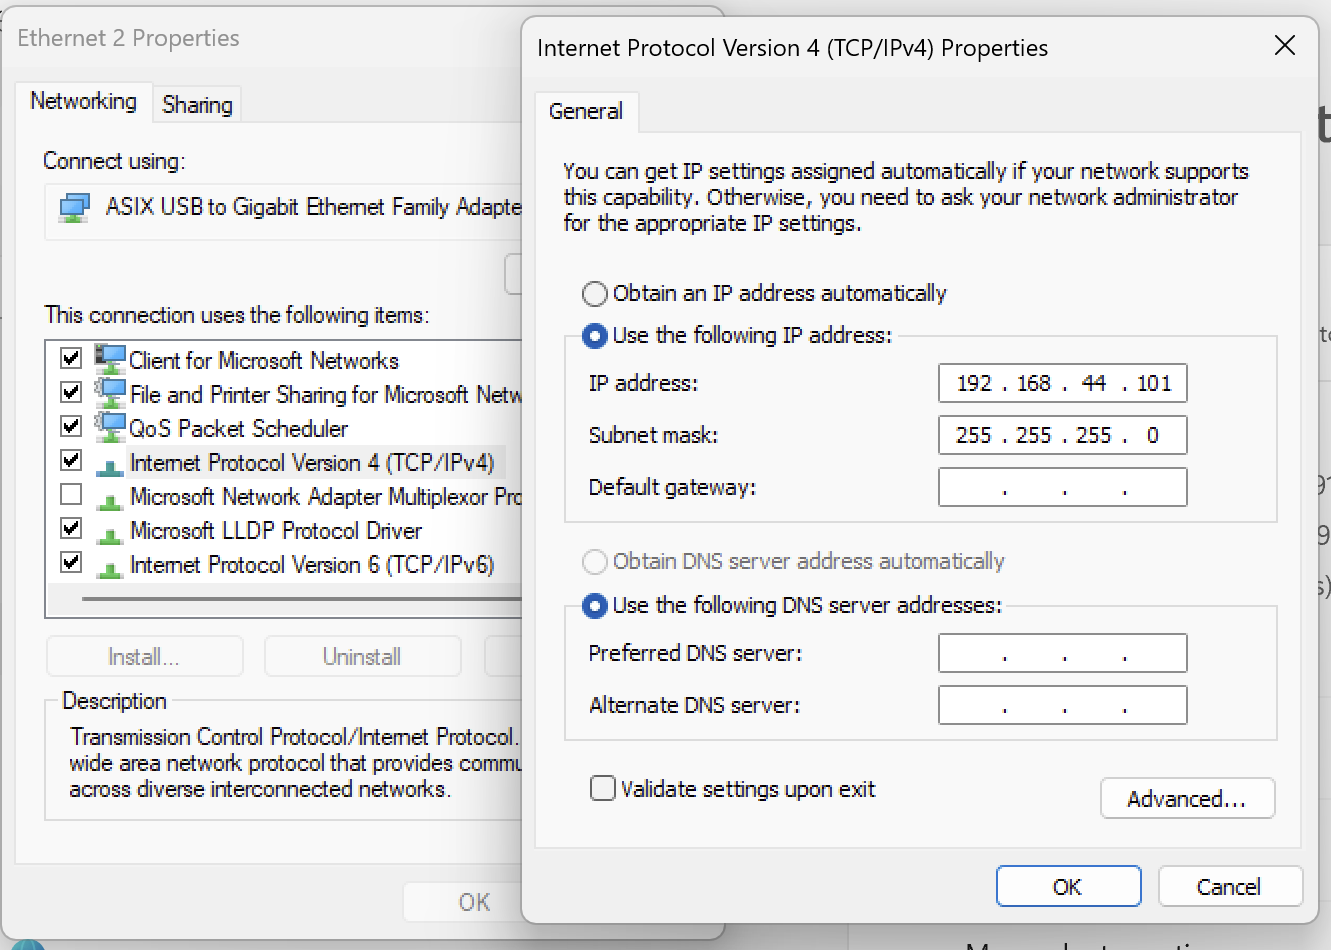Switch to the Sharing tab
Screen dimensions: 1331x950
[x=196, y=104]
